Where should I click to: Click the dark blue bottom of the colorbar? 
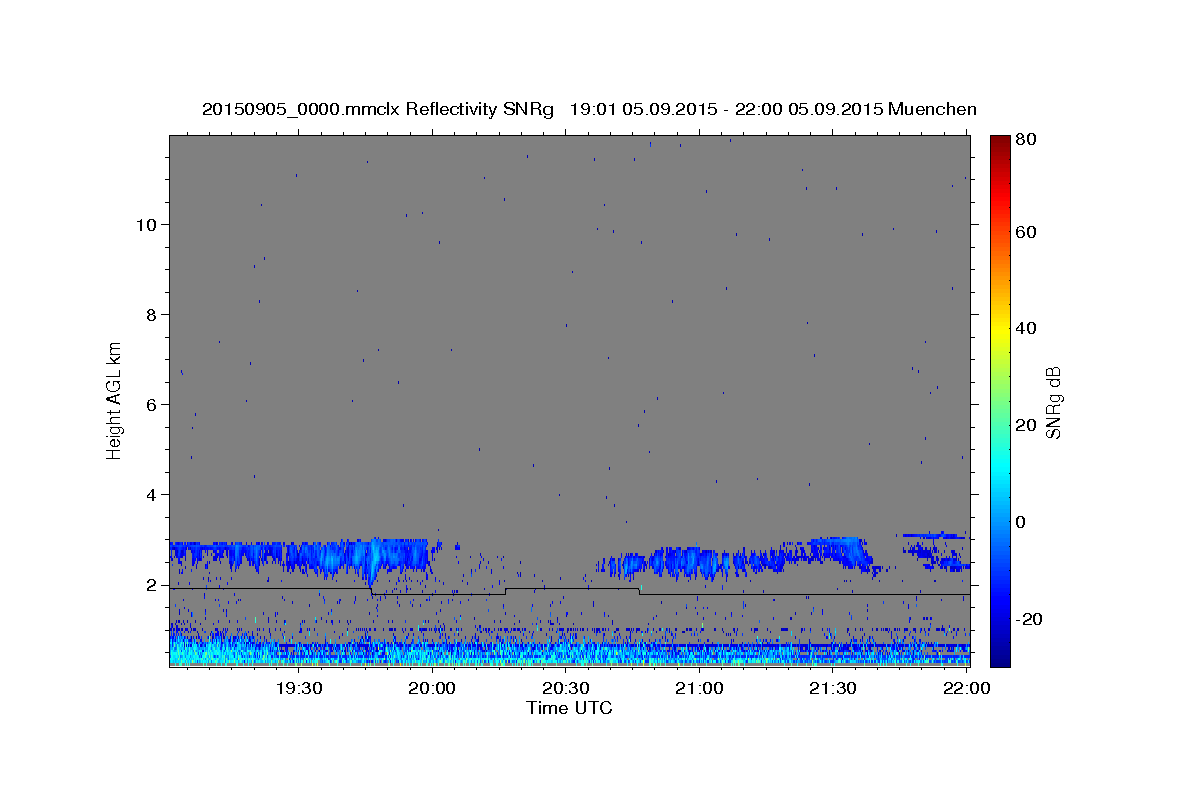[1000, 655]
